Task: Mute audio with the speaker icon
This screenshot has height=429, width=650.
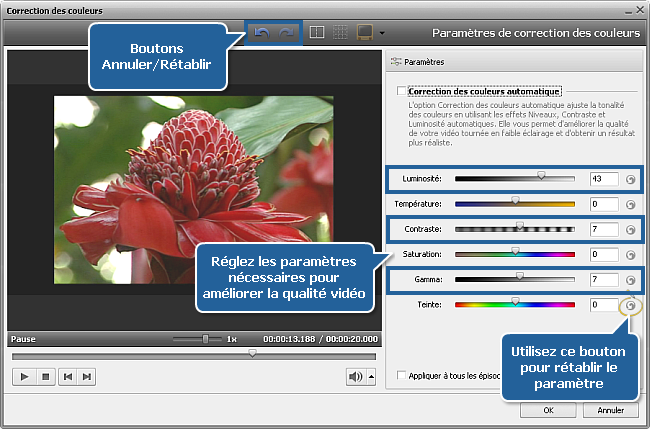Action: coord(355,376)
